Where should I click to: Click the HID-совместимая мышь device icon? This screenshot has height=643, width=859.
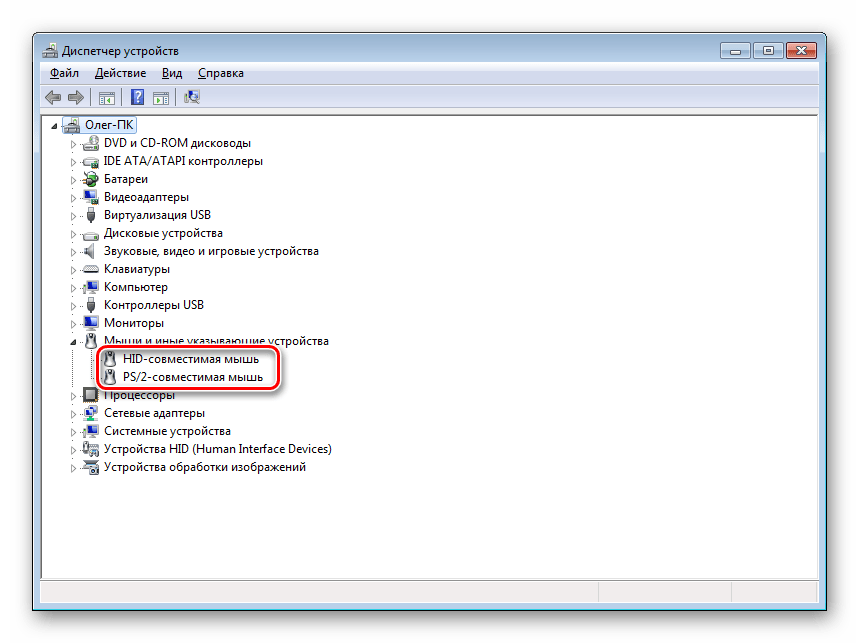[110, 359]
